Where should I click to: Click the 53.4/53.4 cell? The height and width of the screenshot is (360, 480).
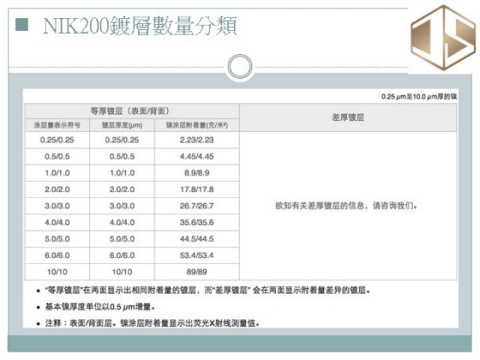pyautogui.click(x=197, y=255)
